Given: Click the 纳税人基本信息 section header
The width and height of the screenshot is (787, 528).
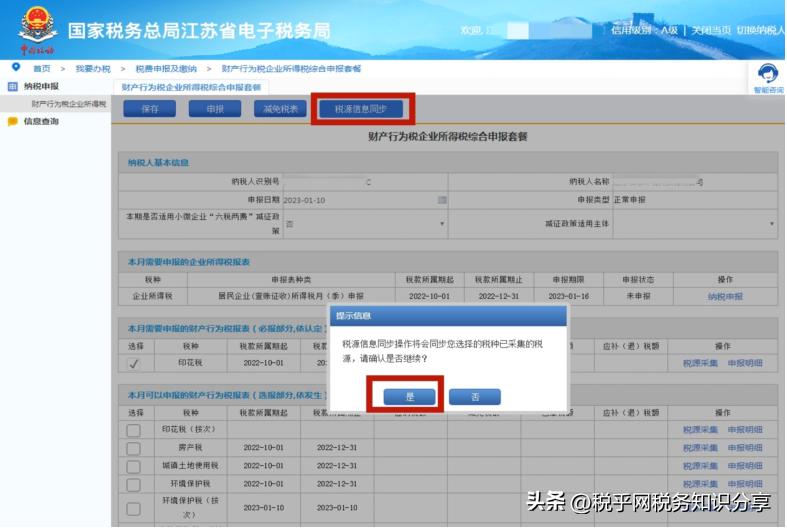Looking at the screenshot, I should pos(448,163).
